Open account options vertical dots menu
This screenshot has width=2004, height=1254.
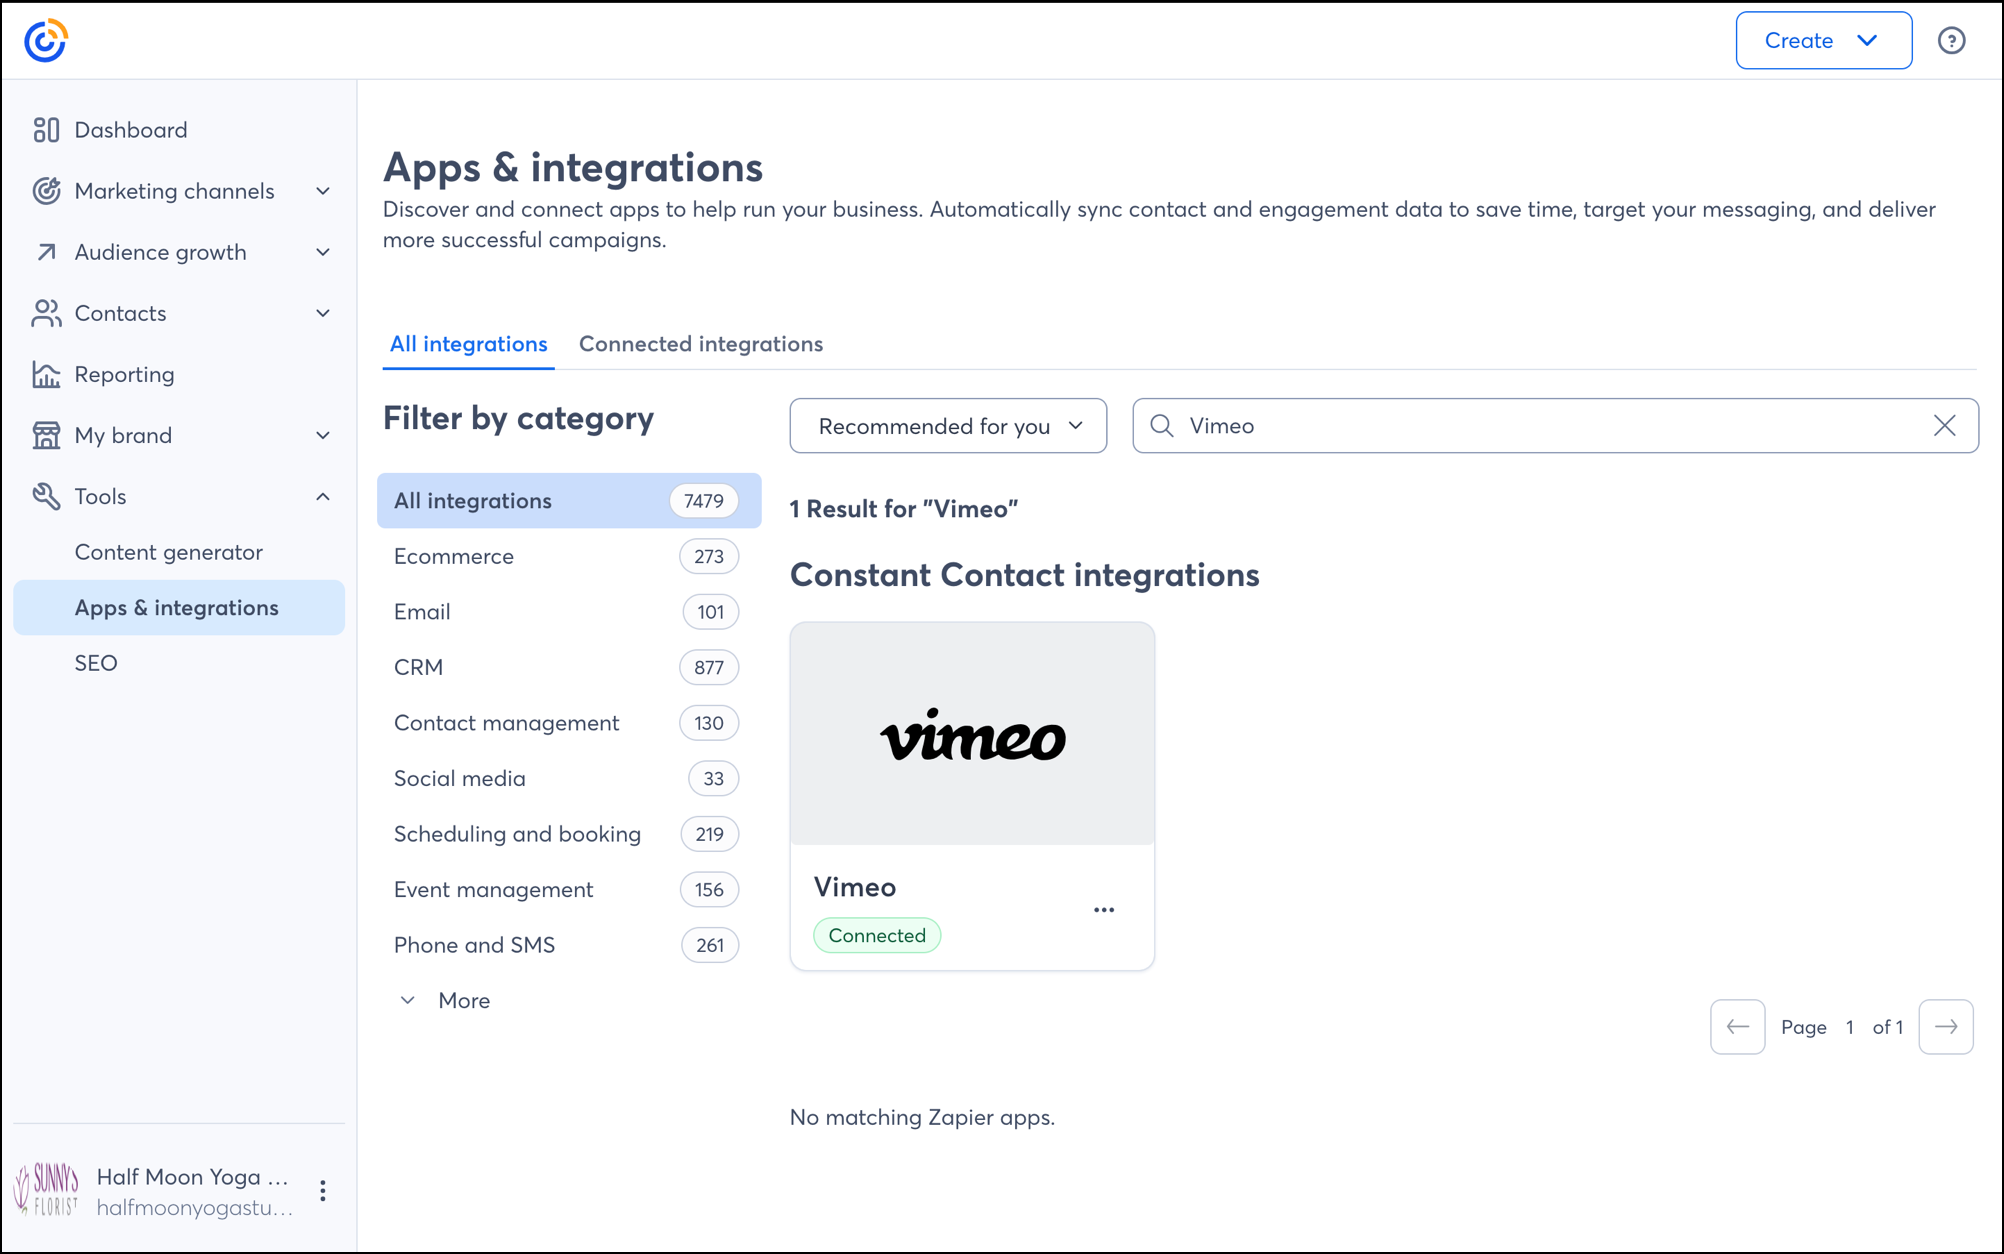(322, 1191)
